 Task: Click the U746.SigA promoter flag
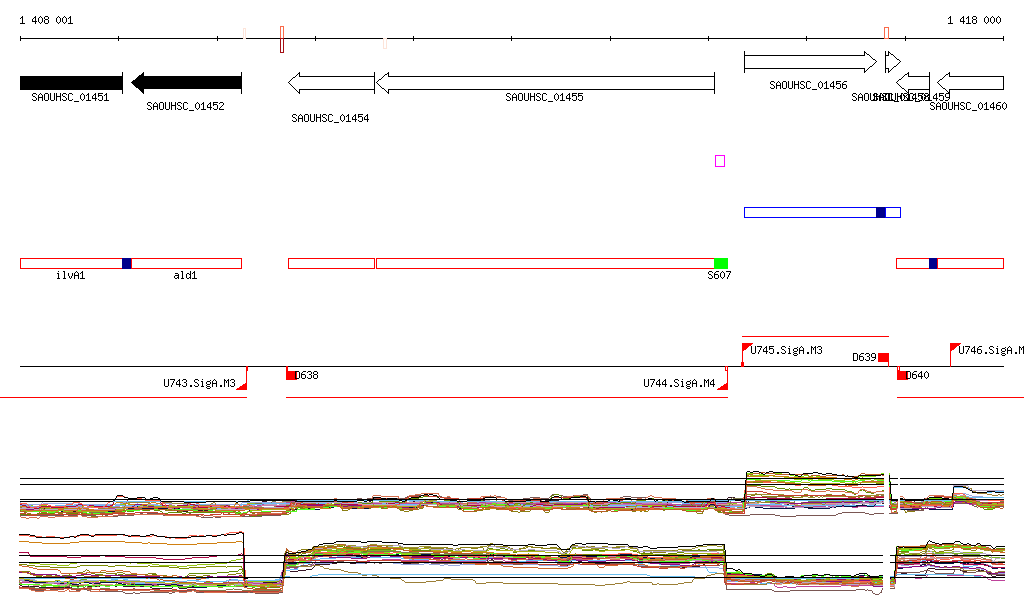click(954, 349)
